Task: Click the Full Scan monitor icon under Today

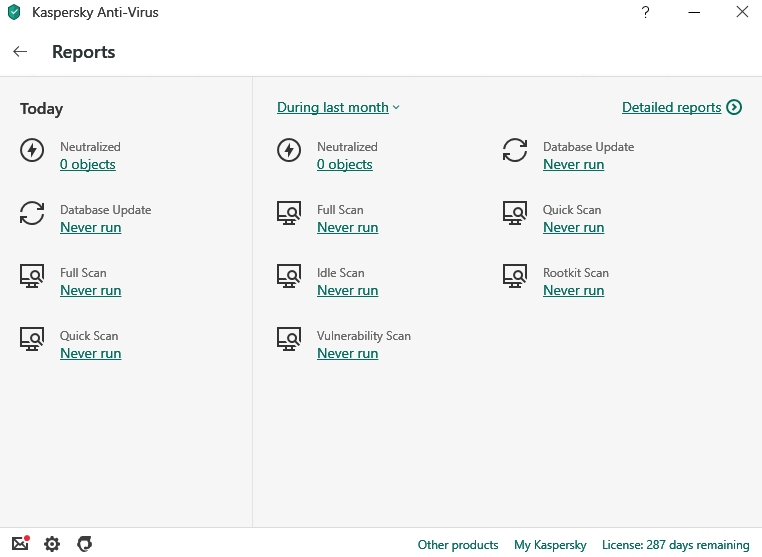Action: (32, 276)
